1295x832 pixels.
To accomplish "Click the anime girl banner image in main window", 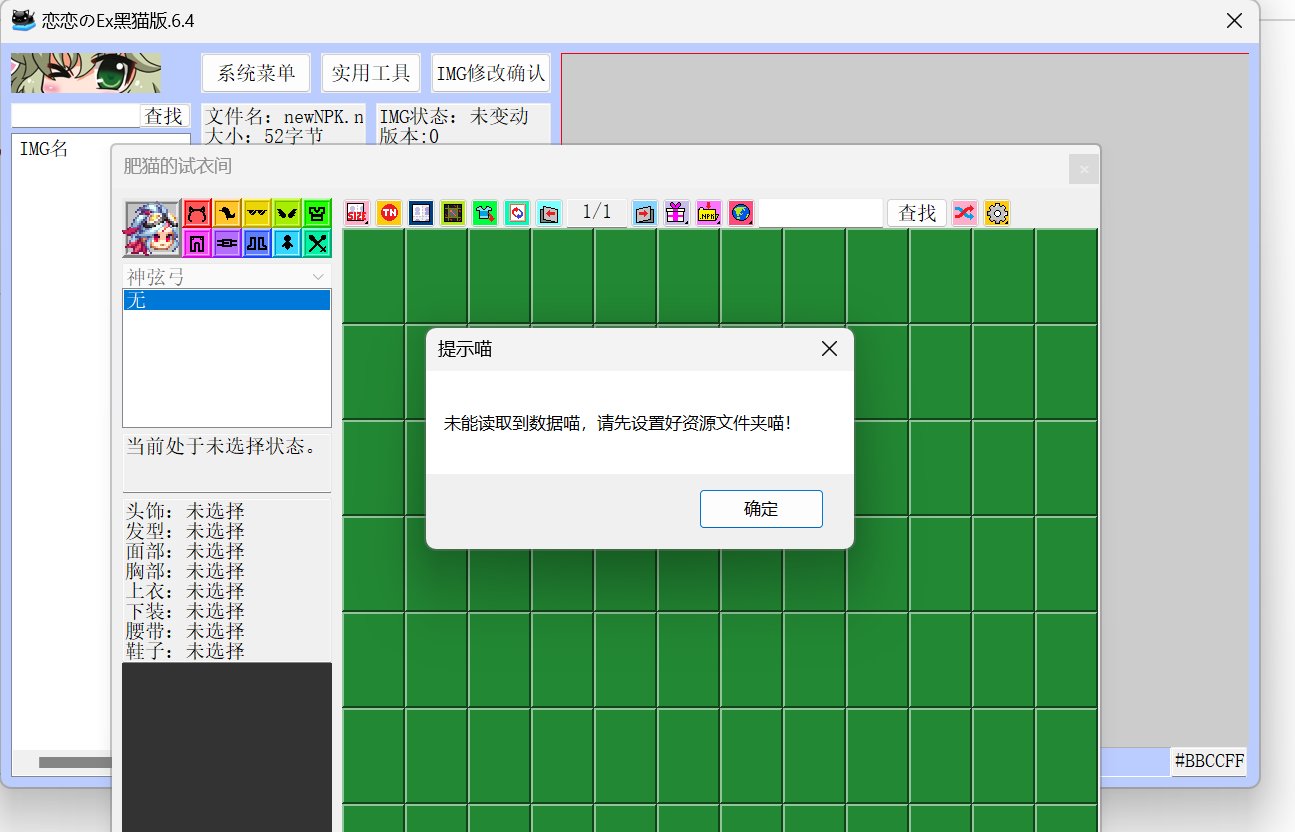I will tap(86, 73).
